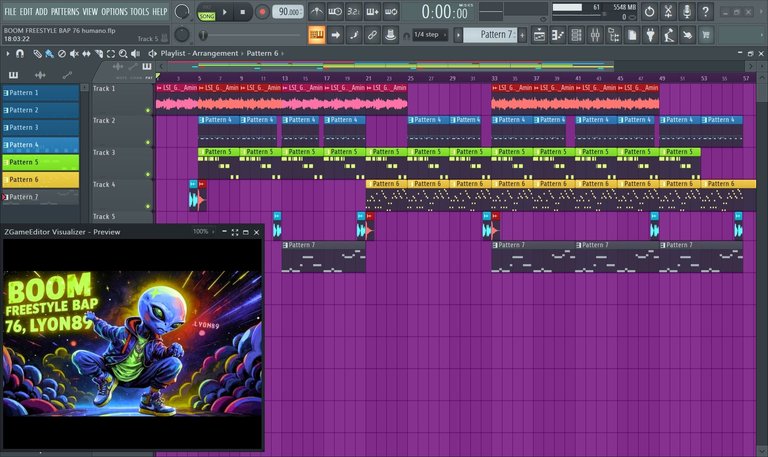Viewport: 768px width, 457px height.
Task: Toggle the overdub recording icon
Action: click(x=372, y=11)
